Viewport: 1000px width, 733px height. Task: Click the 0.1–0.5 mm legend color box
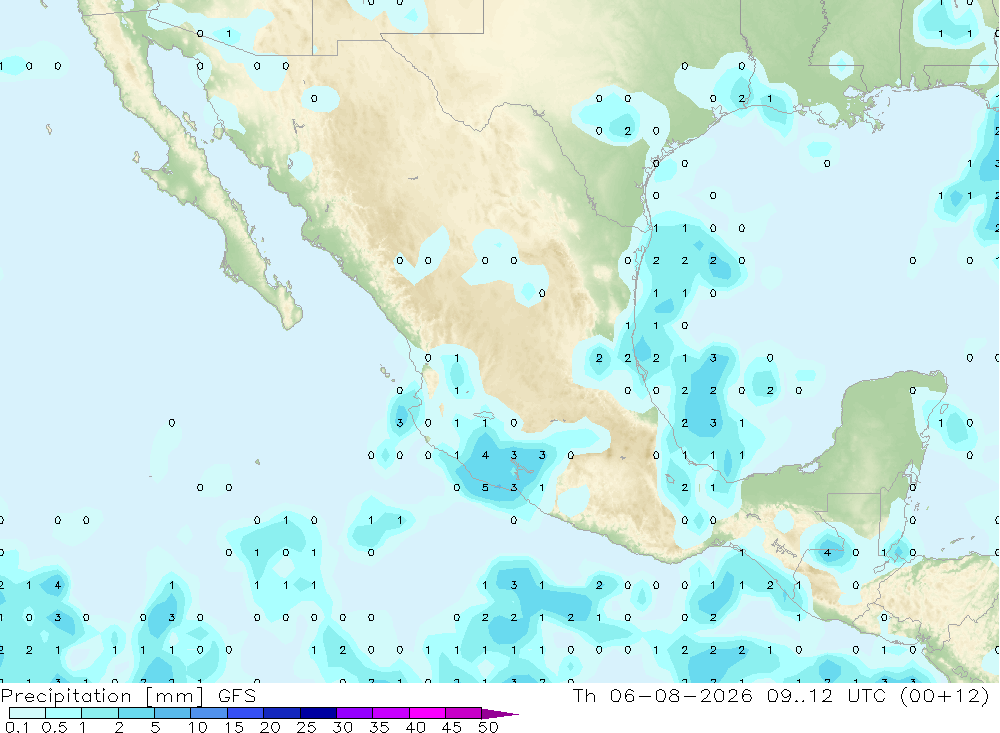coord(27,713)
